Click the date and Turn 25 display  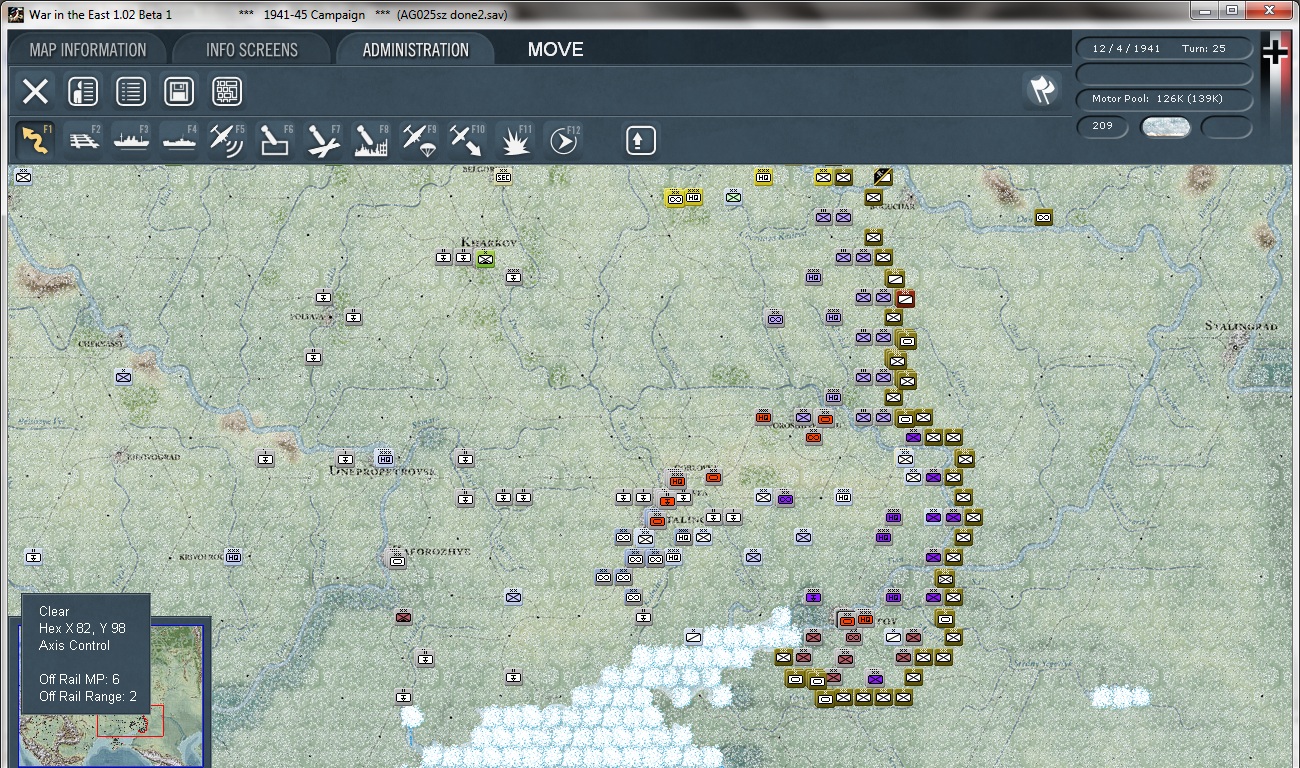[1164, 48]
